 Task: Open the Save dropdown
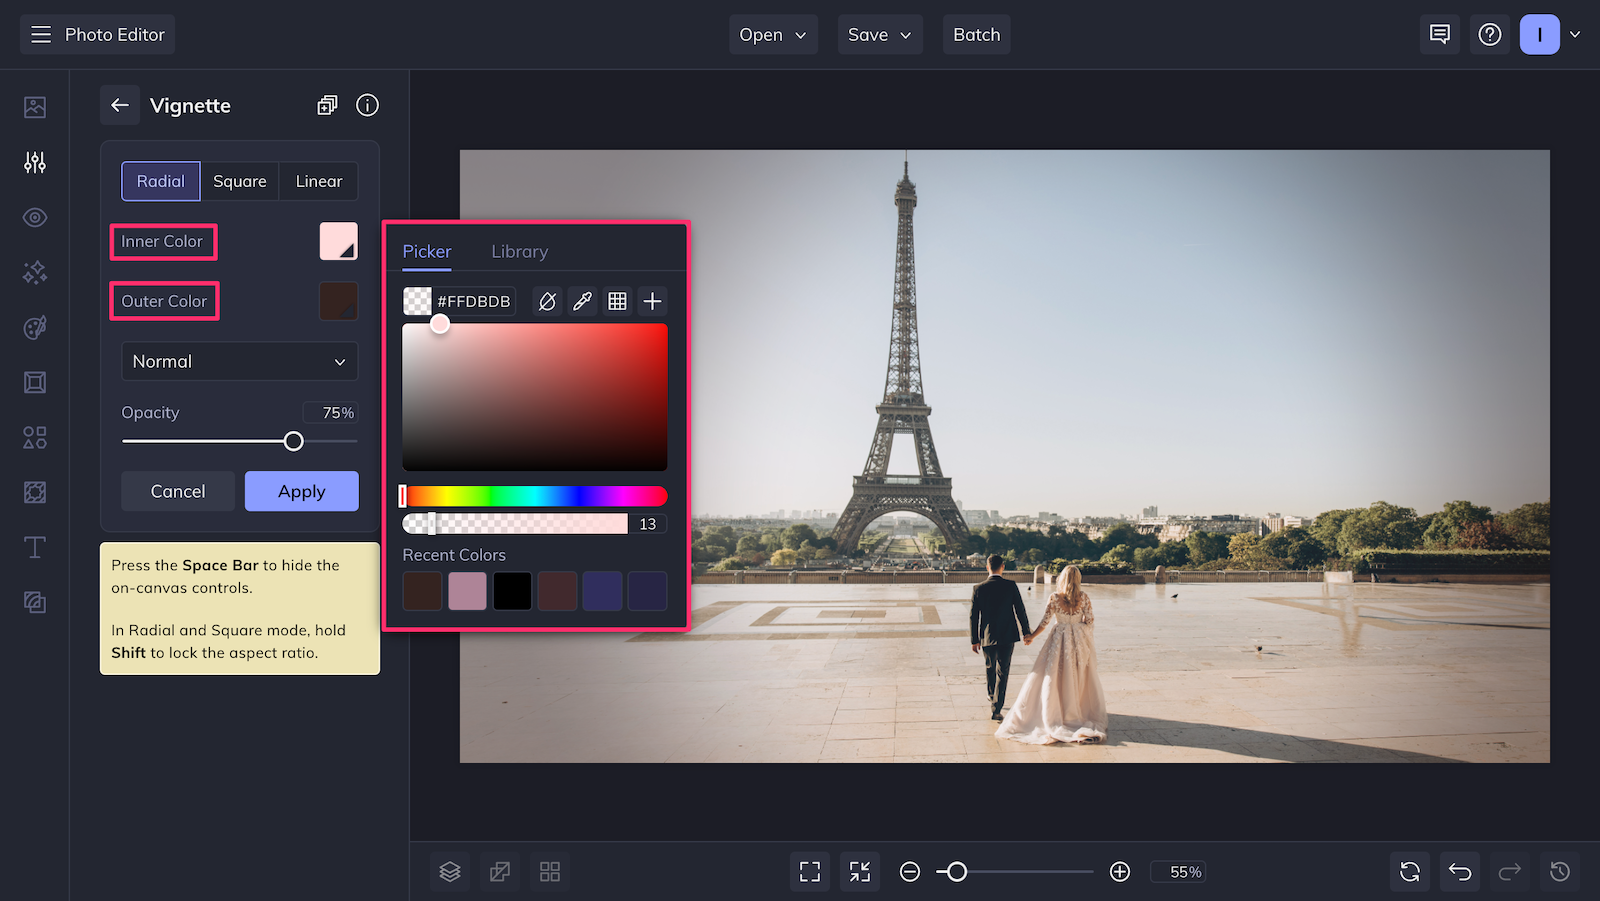pyautogui.click(x=879, y=34)
